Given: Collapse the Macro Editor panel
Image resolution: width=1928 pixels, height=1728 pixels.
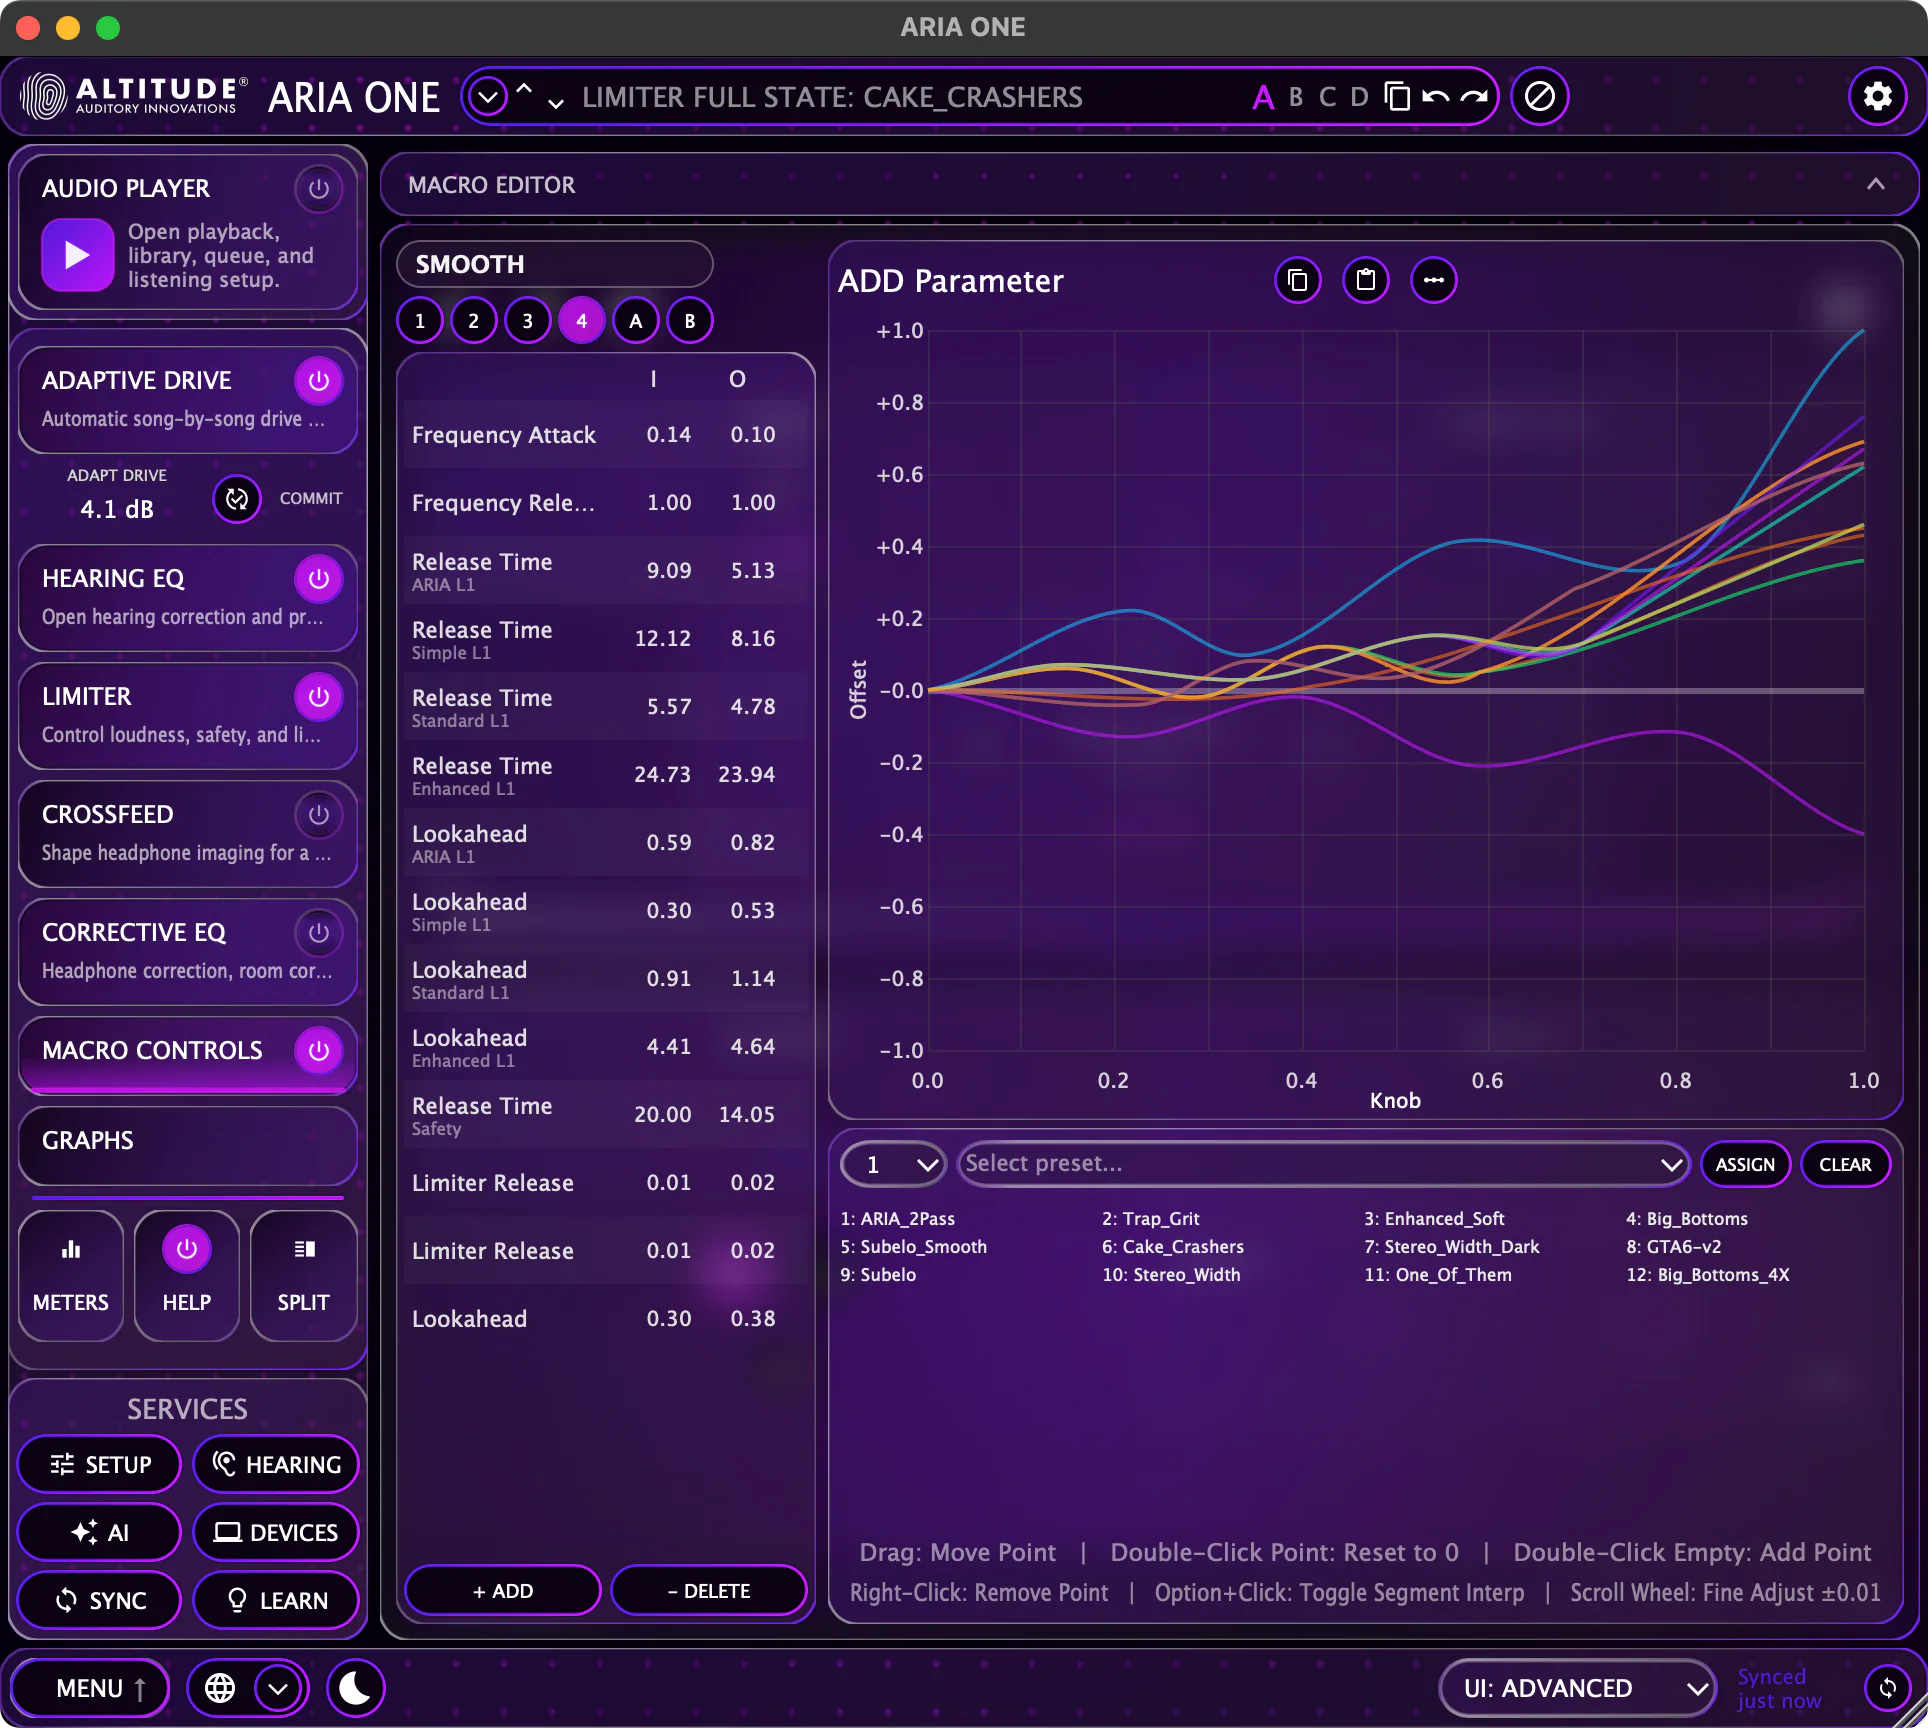Looking at the screenshot, I should (x=1875, y=184).
